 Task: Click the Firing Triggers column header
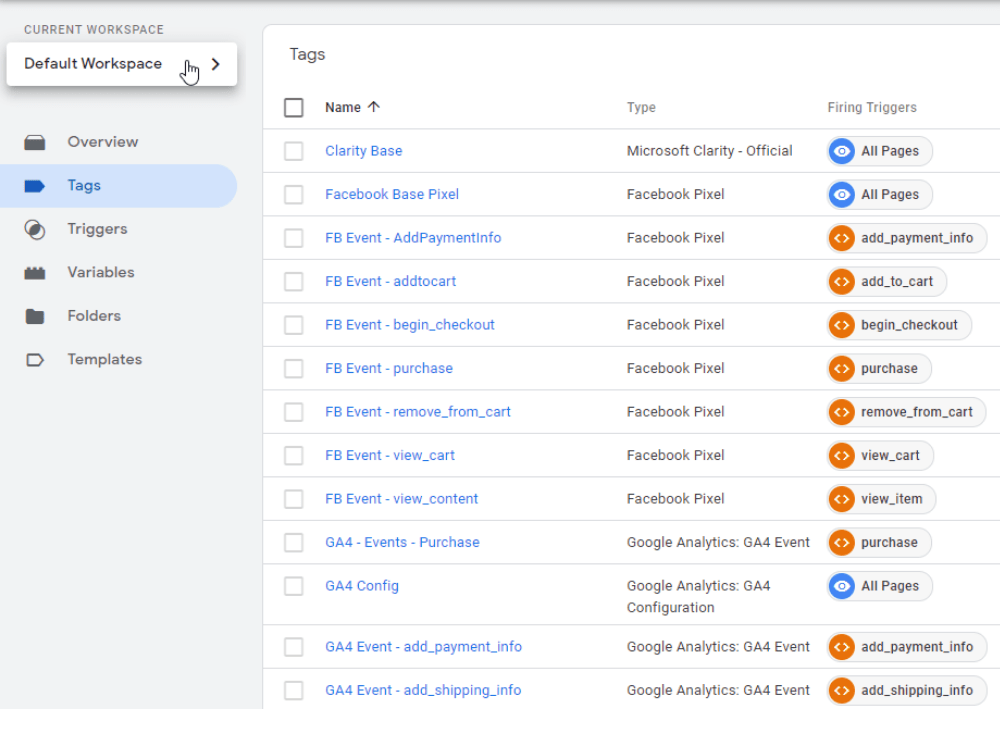tap(872, 107)
